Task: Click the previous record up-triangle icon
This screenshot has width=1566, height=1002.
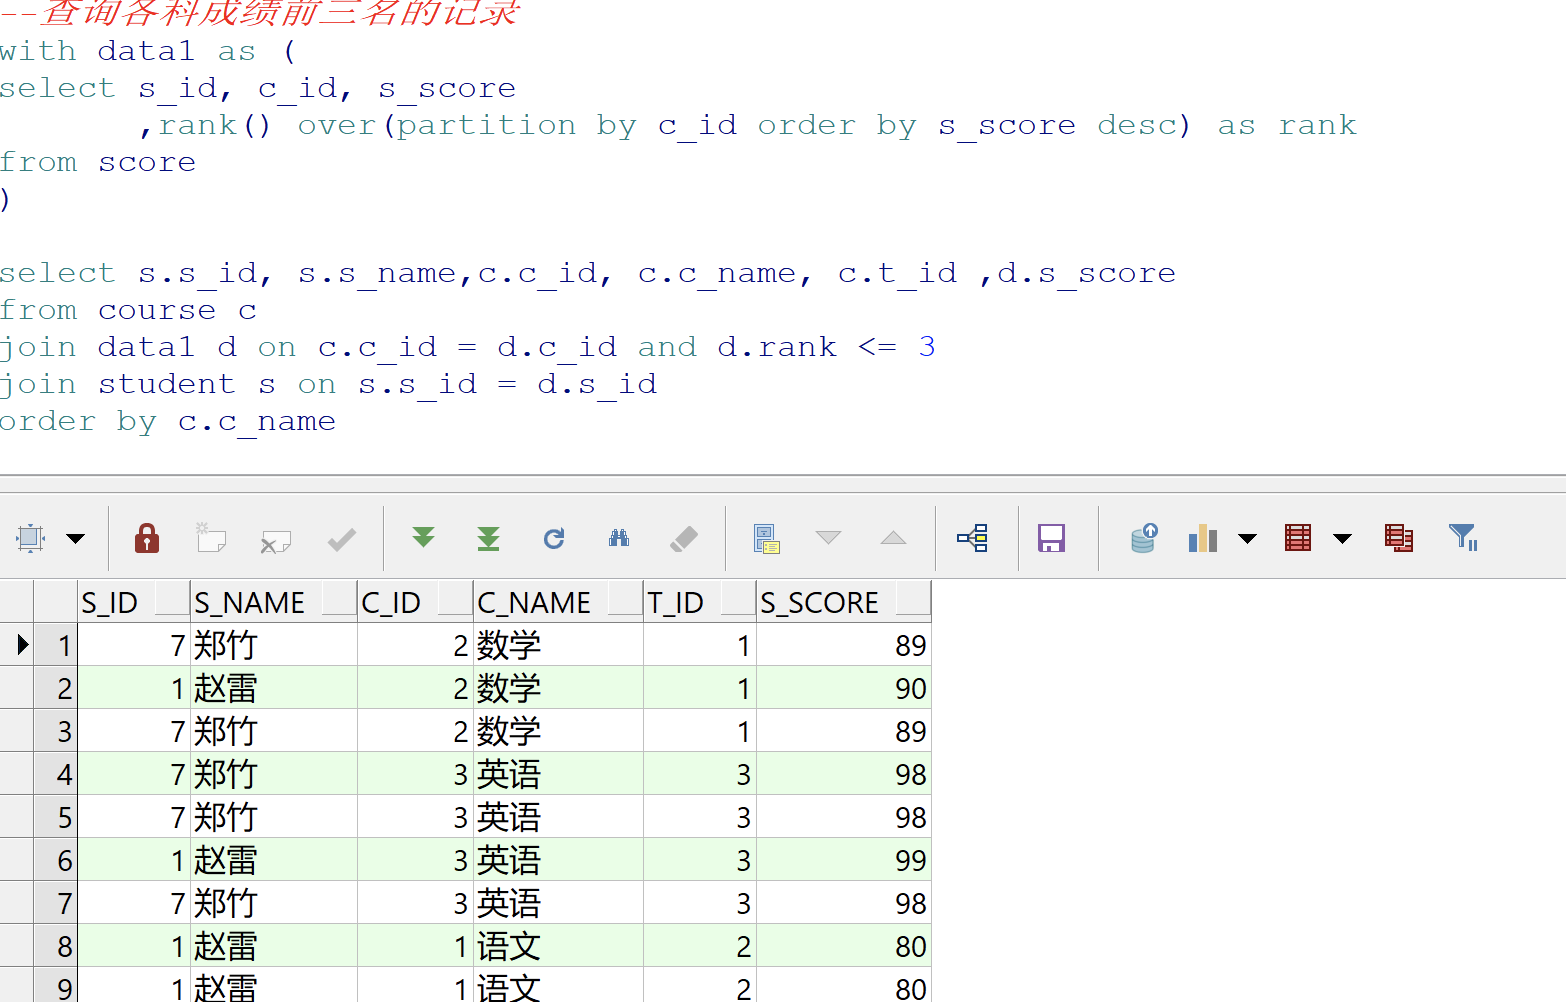Action: [x=893, y=538]
